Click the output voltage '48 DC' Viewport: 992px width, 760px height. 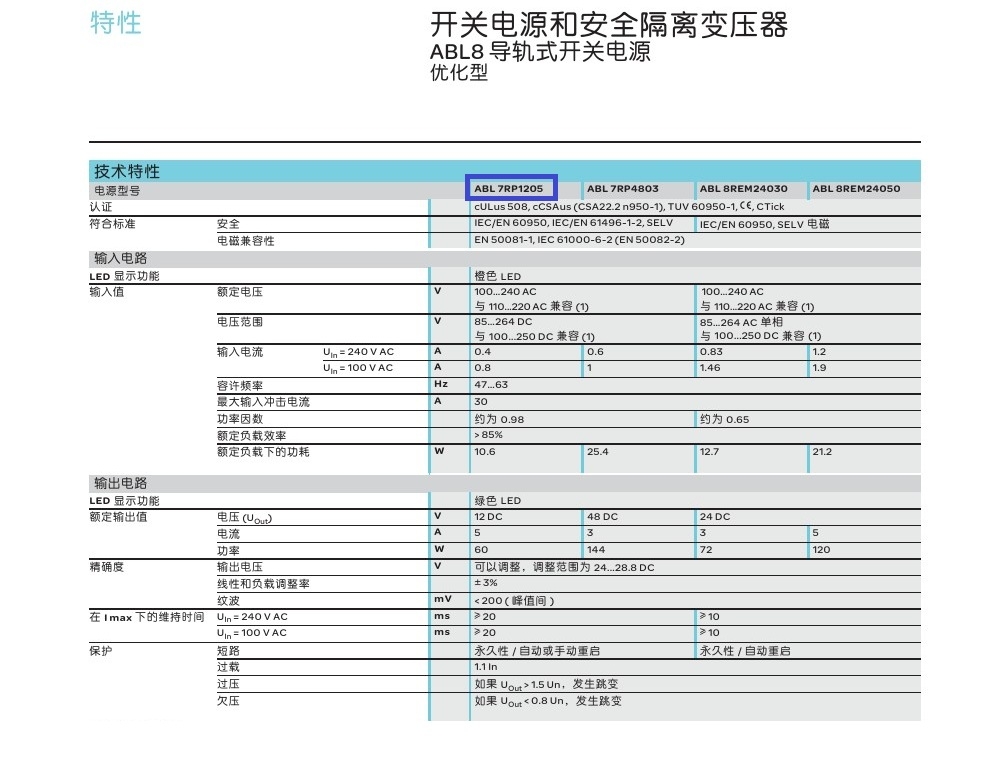[x=602, y=517]
